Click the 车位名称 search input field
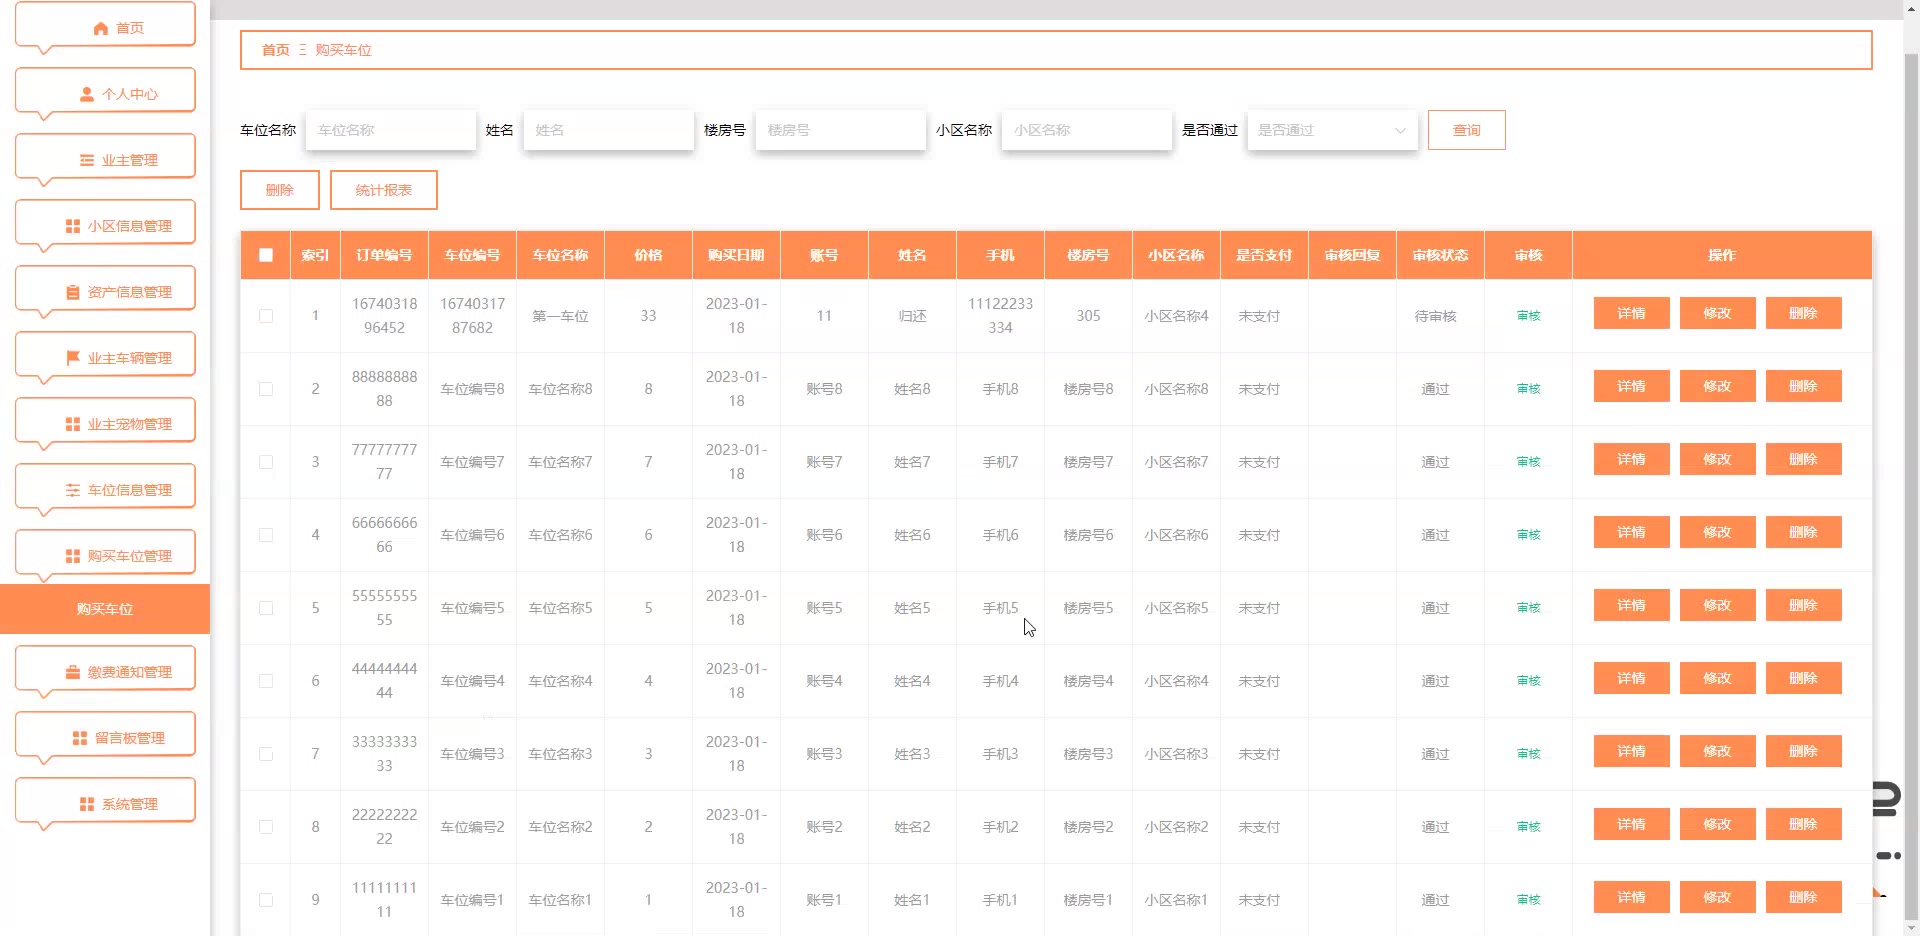Viewport: 1920px width, 936px height. [x=391, y=130]
